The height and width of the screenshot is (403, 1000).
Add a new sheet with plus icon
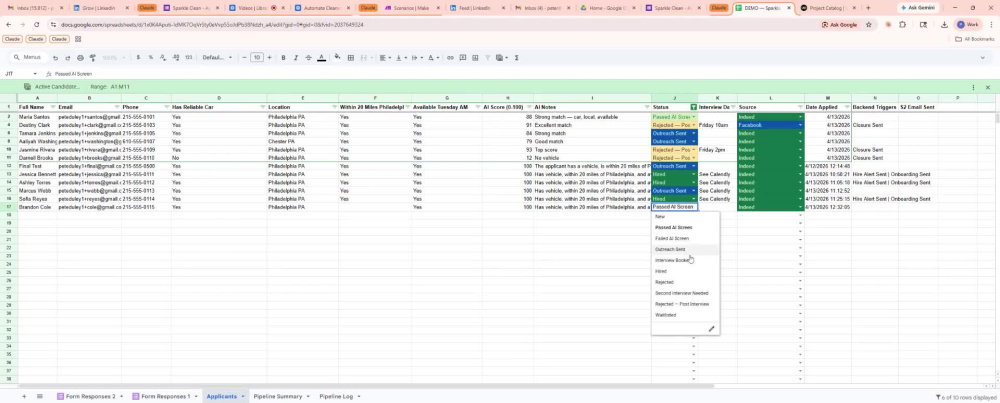[24, 396]
